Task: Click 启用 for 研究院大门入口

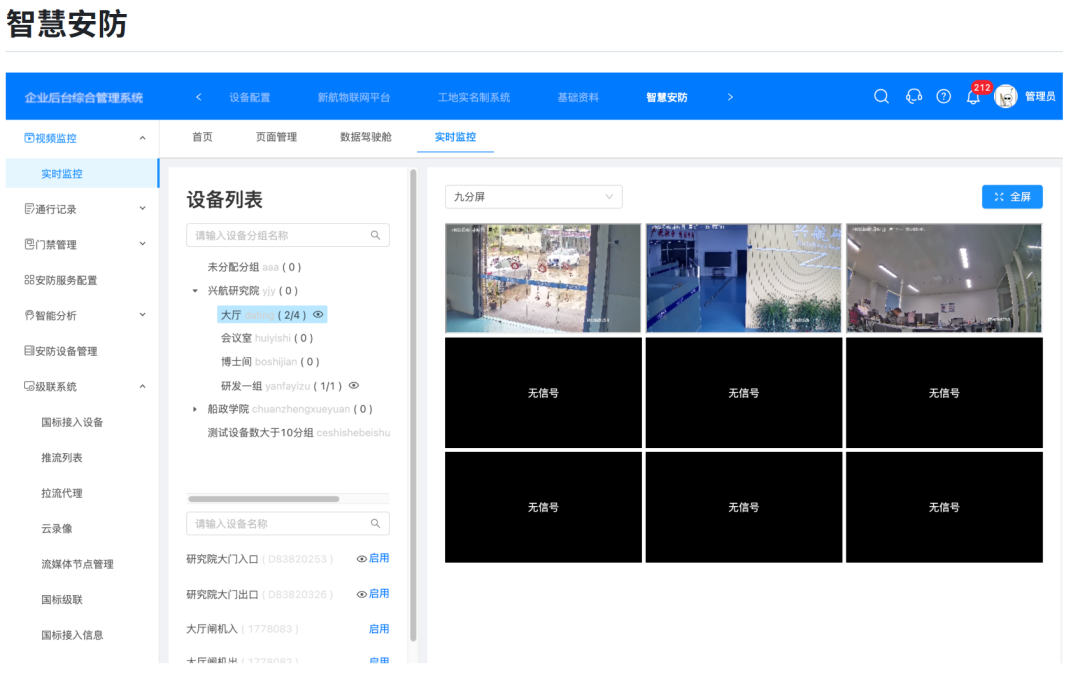Action: coord(379,558)
